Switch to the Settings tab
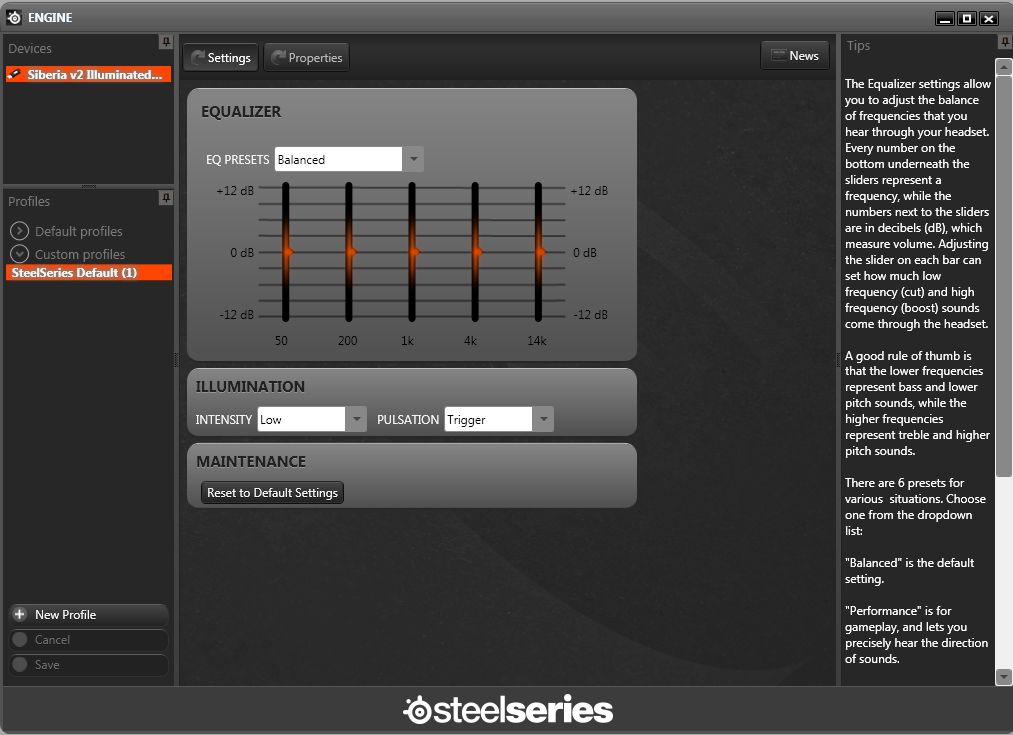Image resolution: width=1013 pixels, height=735 pixels. (x=220, y=58)
